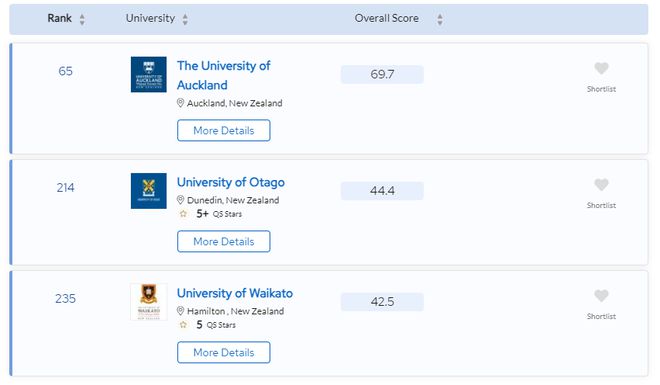Click the location pin beside Hamilton, New Zealand
The image size is (660, 385).
[180, 311]
